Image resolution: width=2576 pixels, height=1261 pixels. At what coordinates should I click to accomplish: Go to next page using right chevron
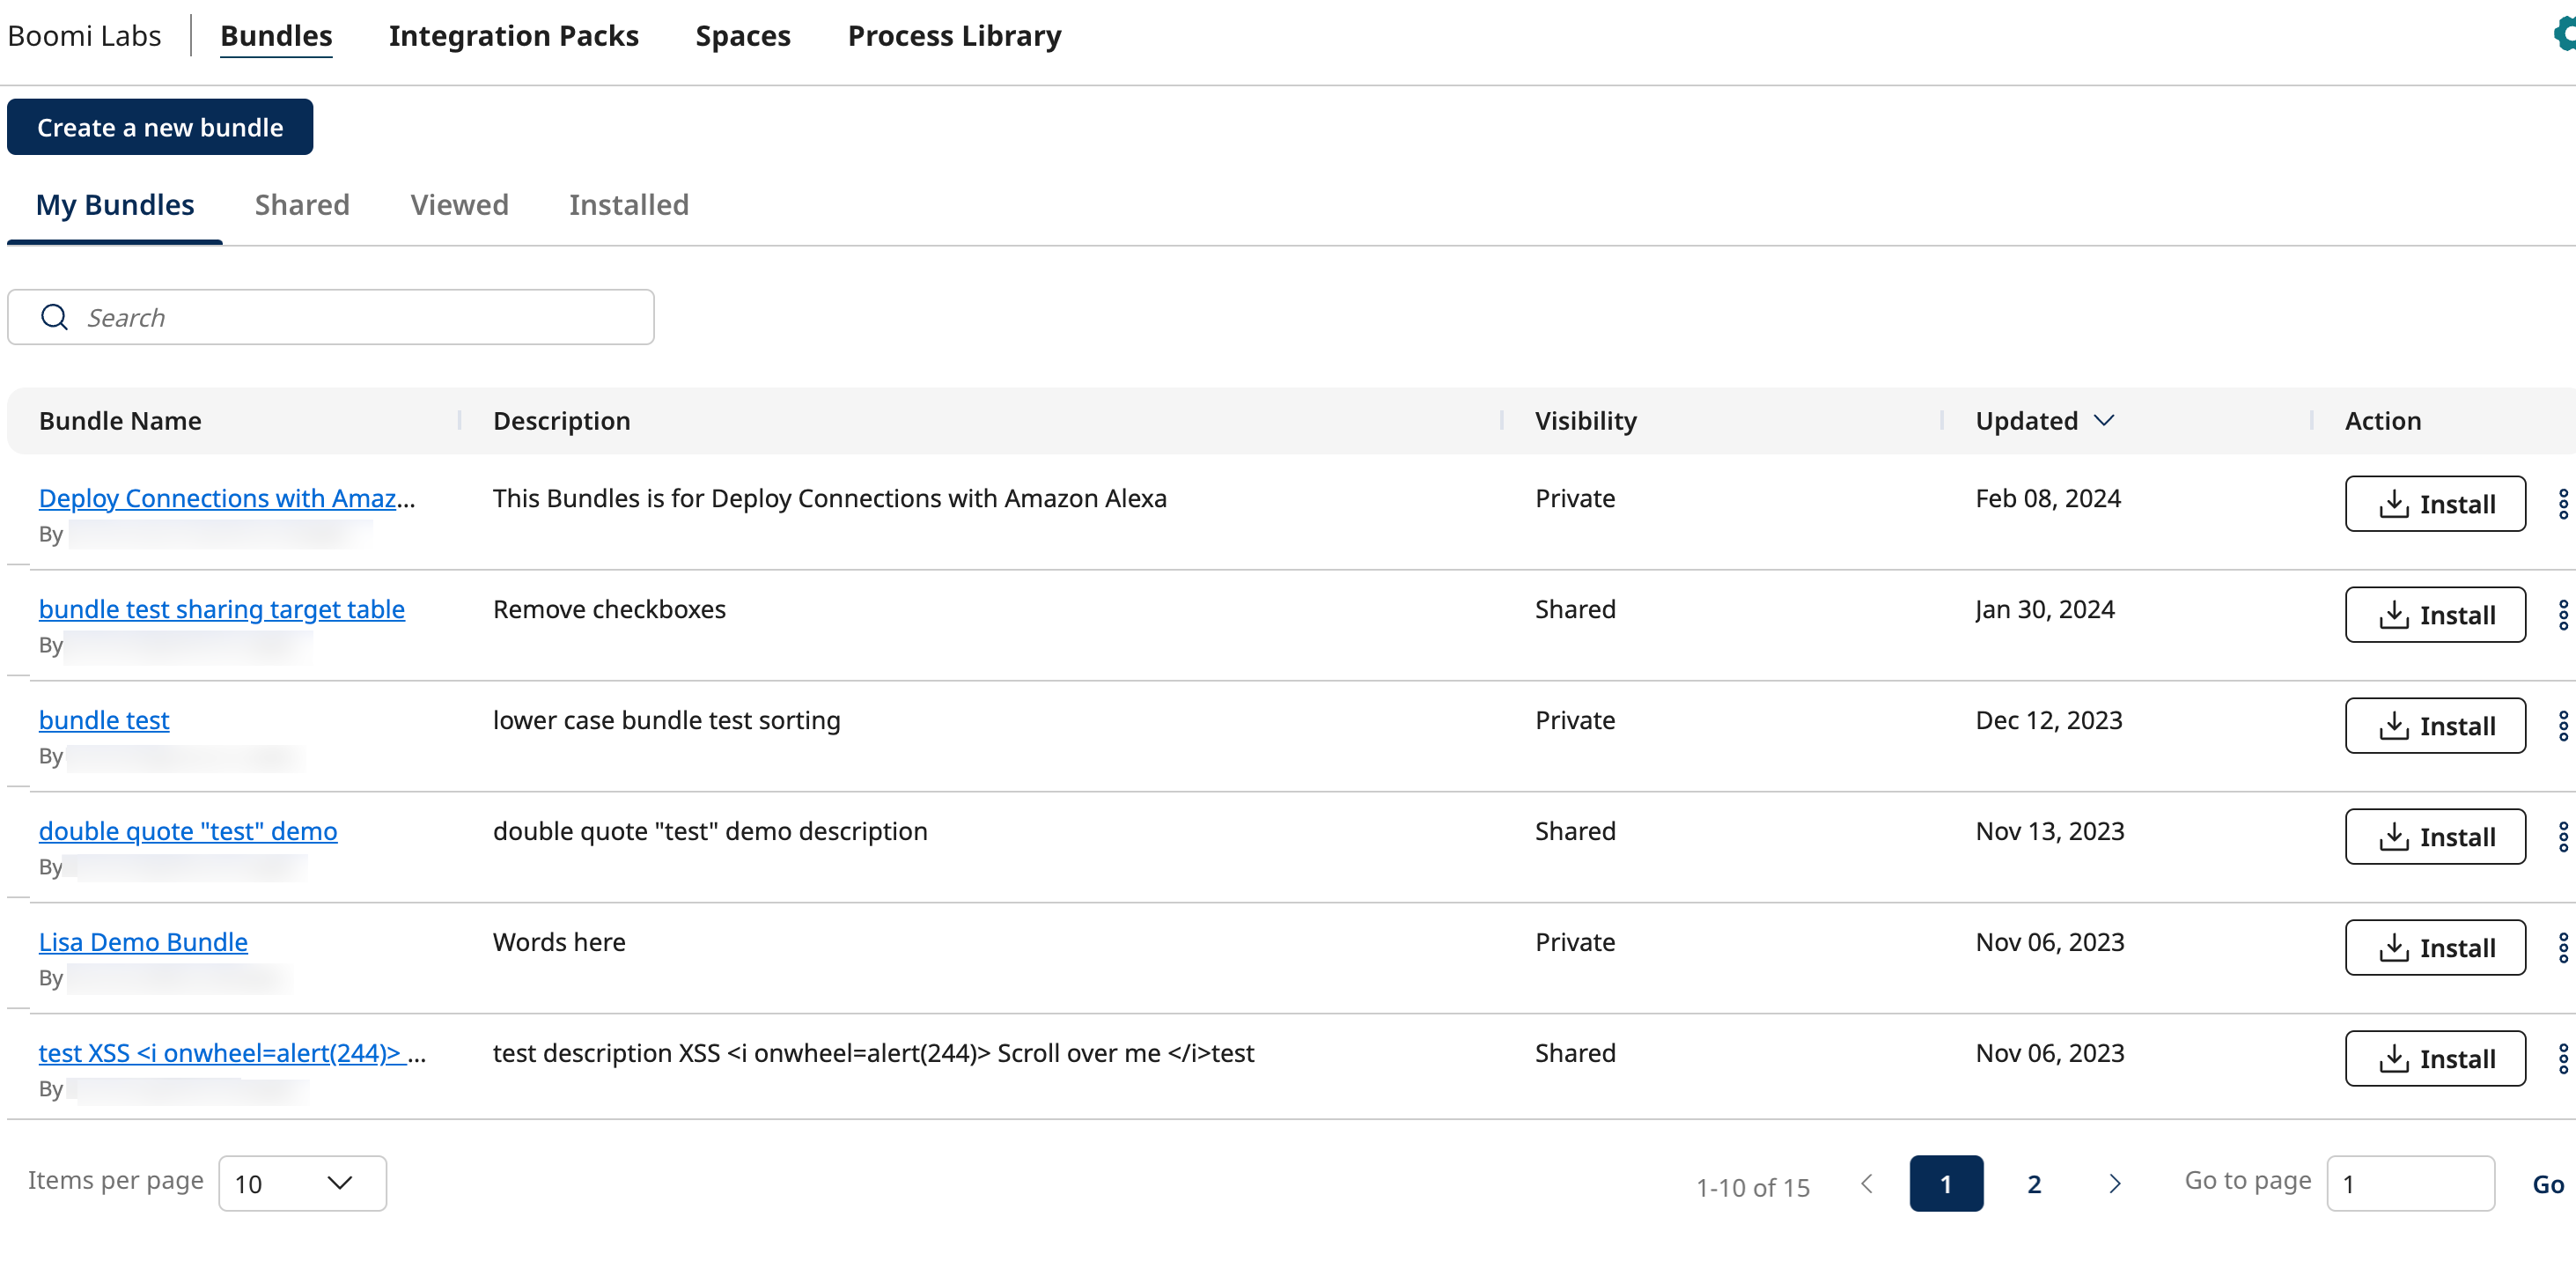point(2114,1183)
